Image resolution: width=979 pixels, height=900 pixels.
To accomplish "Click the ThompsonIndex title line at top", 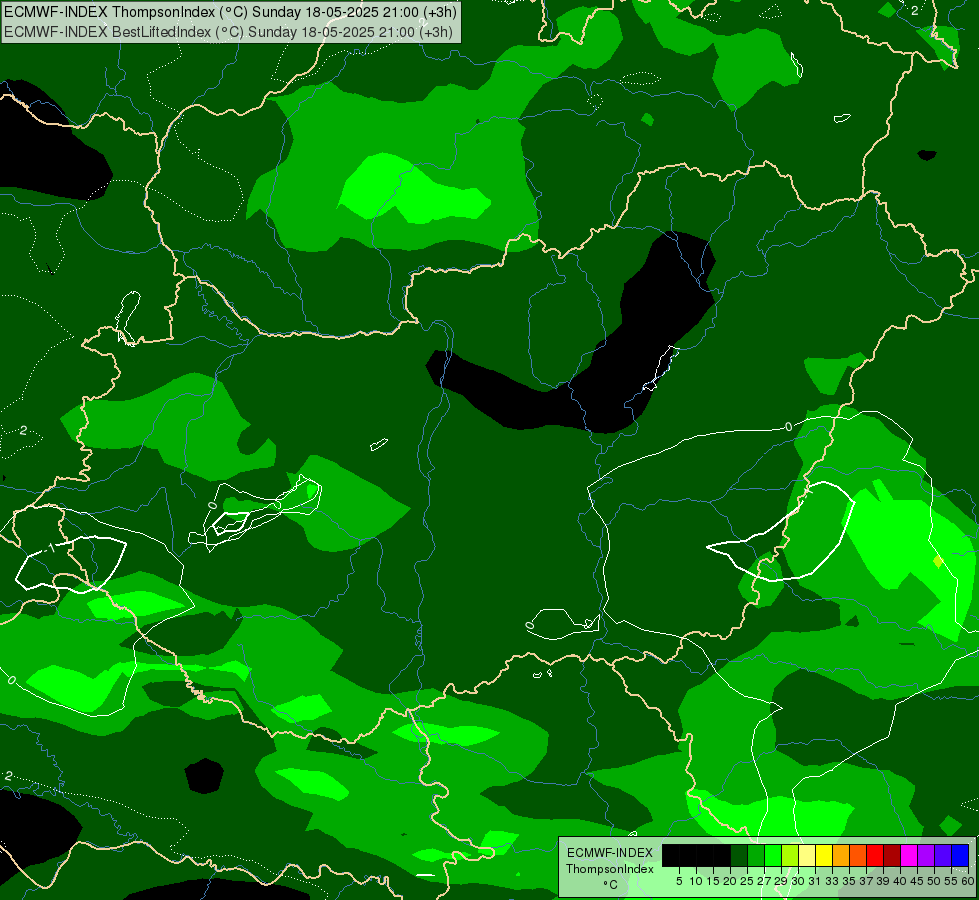I will tap(230, 12).
